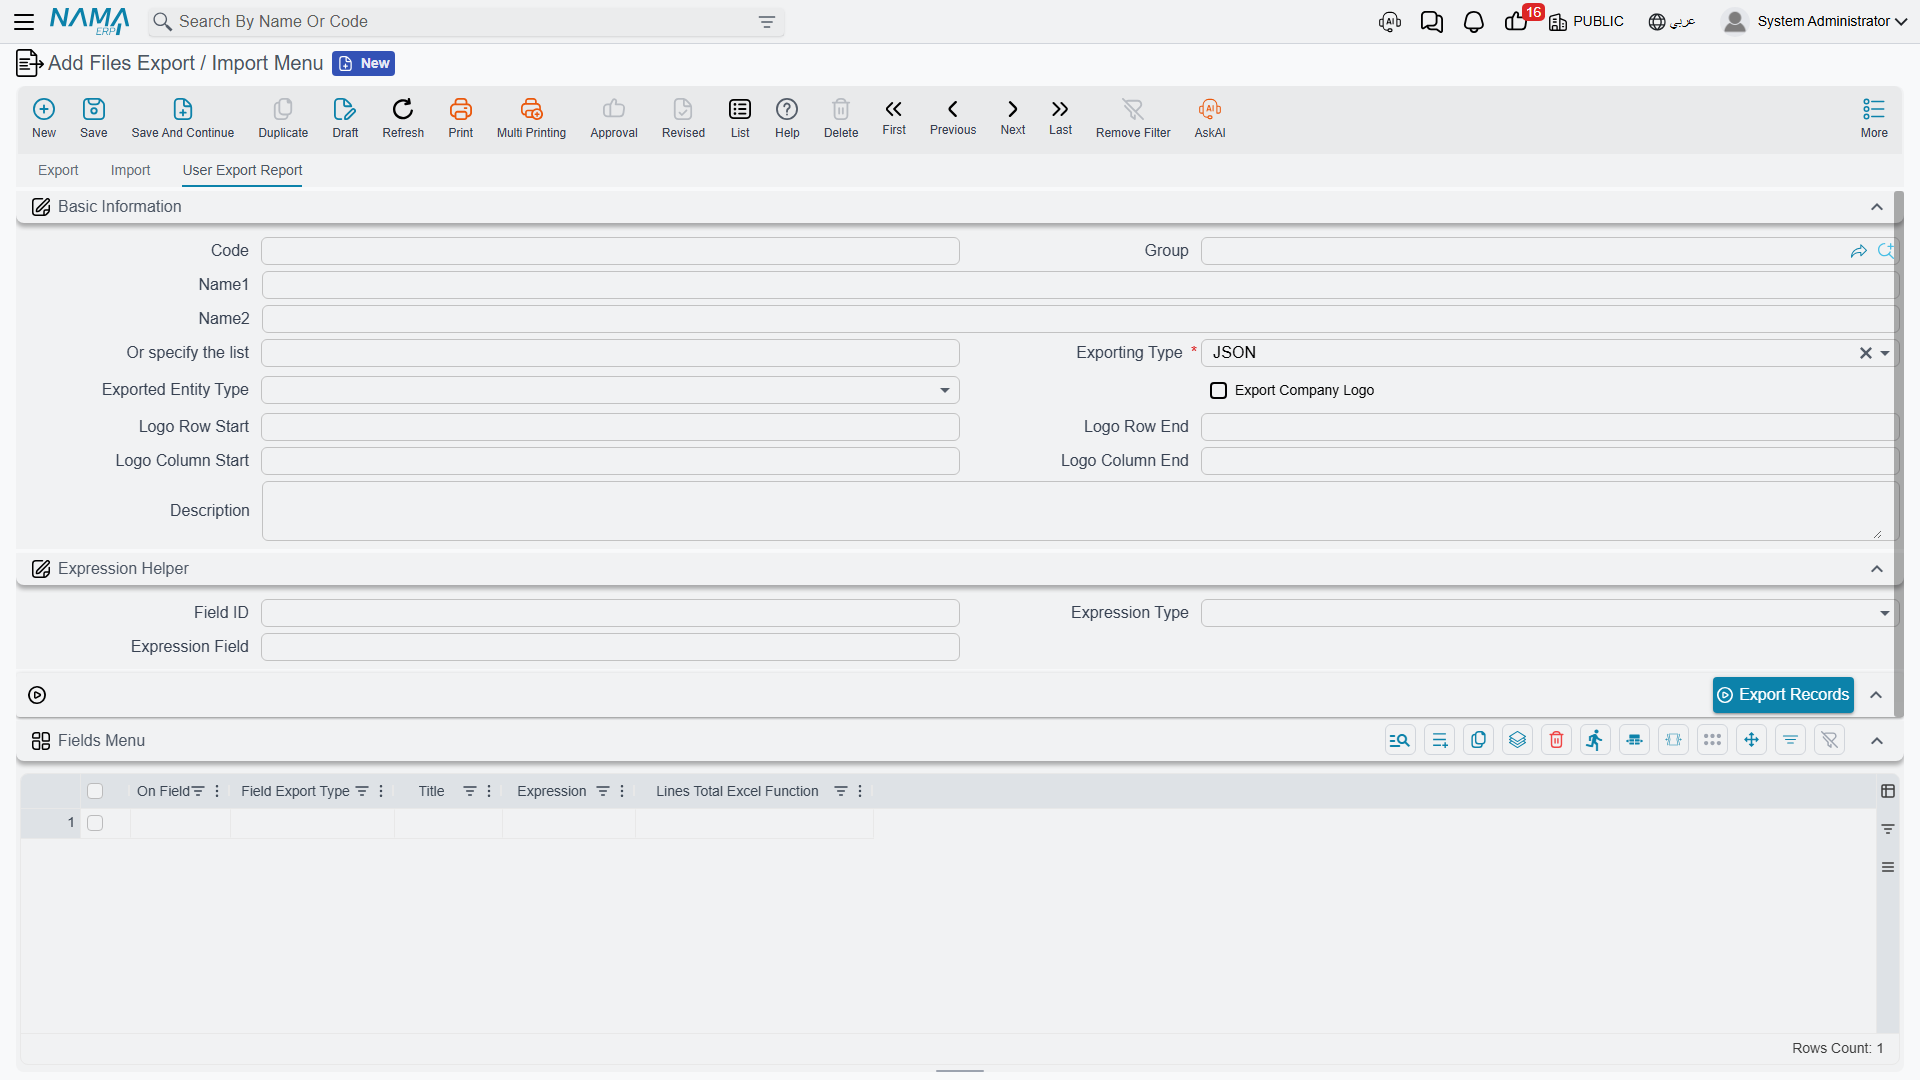This screenshot has width=1920, height=1080.
Task: Open Expression Type dropdown
Action: [x=1885, y=613]
